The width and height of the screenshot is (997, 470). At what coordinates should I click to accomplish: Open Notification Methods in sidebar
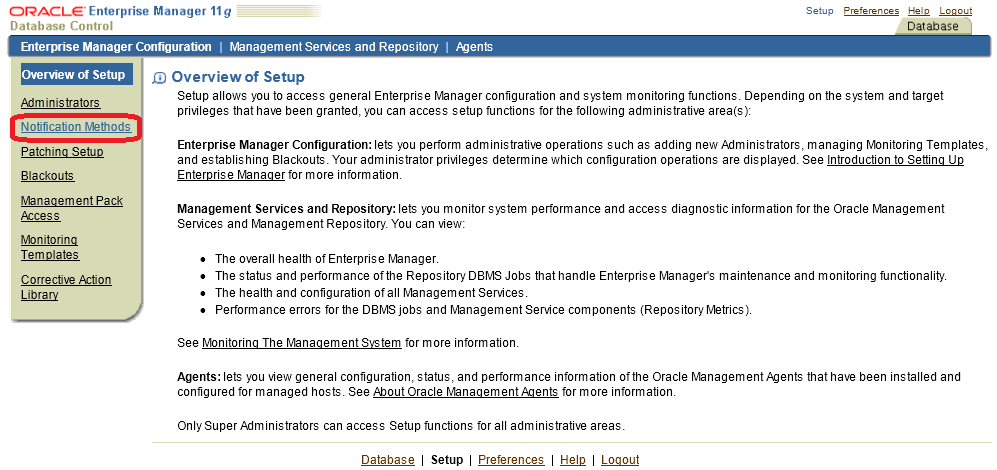76,127
